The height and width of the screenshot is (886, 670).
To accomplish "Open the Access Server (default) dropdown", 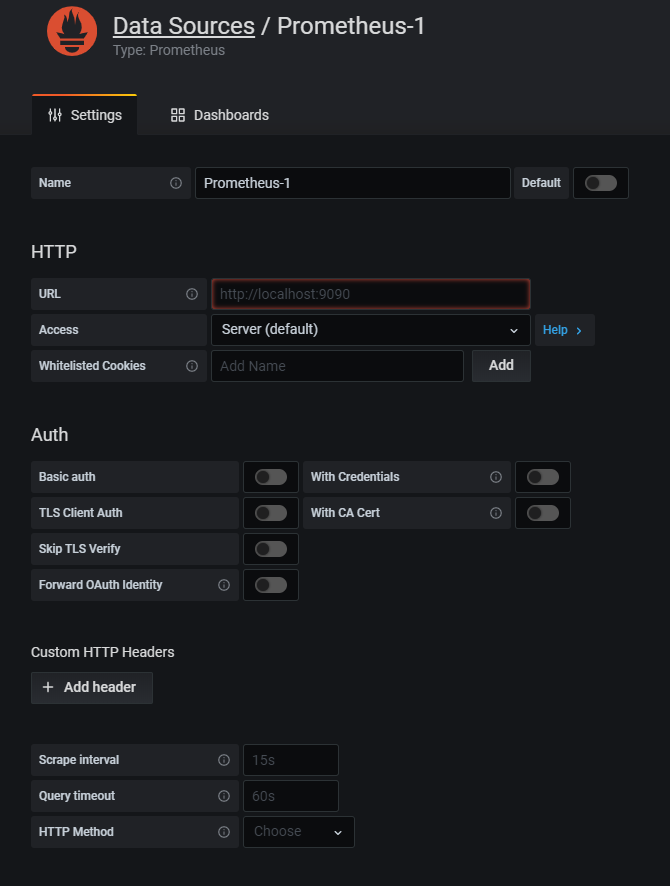I will point(371,330).
